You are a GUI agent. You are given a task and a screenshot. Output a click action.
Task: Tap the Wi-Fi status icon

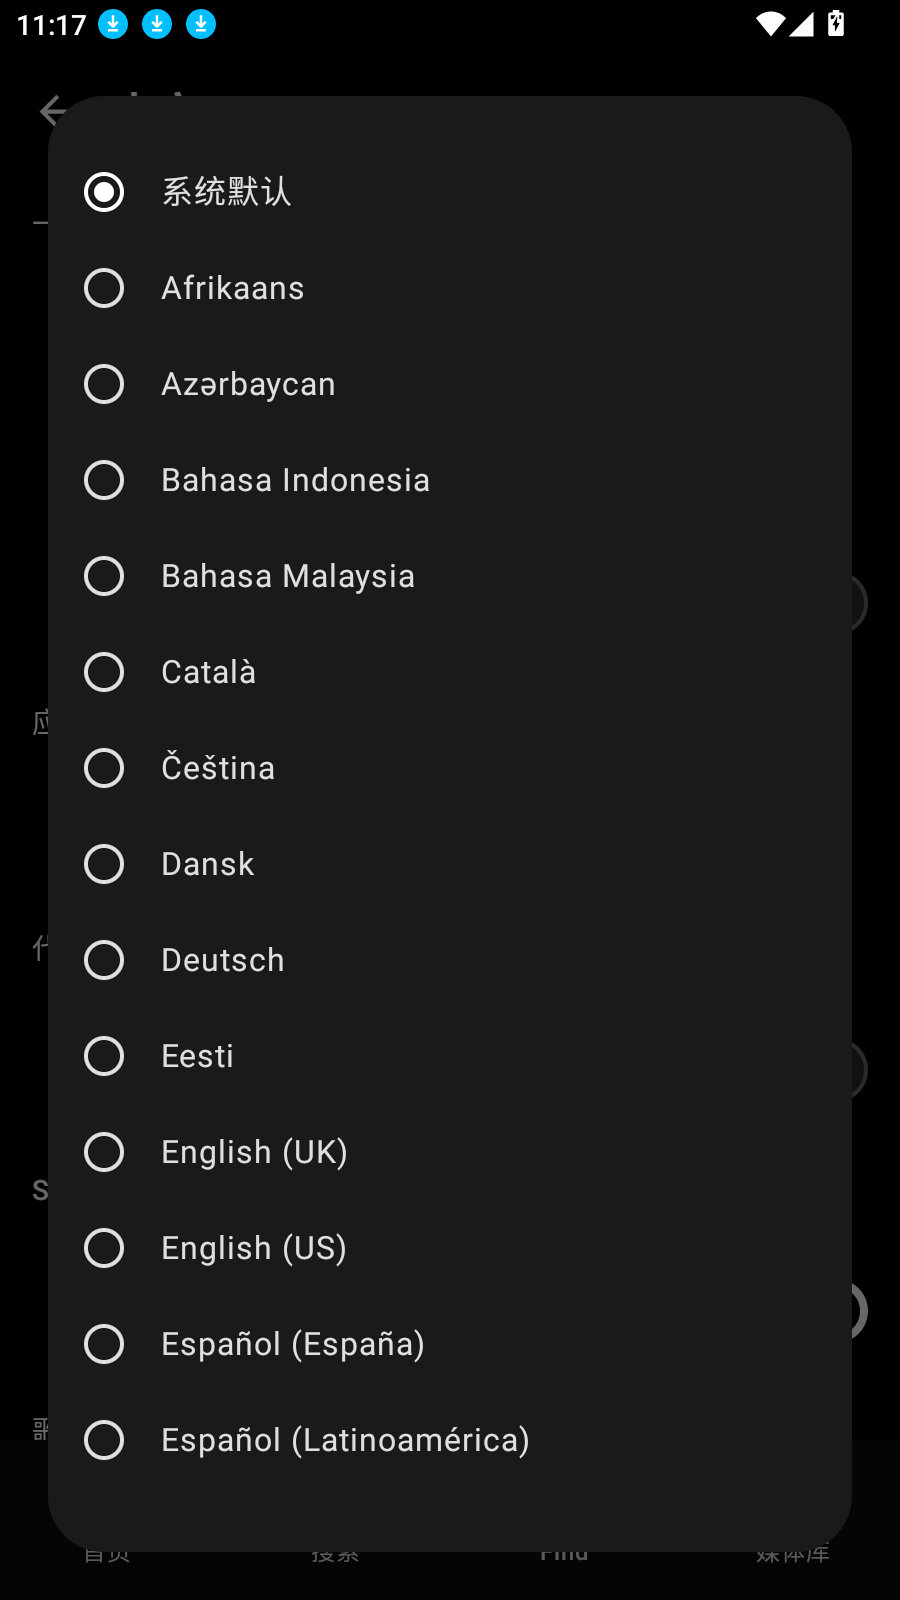click(770, 24)
